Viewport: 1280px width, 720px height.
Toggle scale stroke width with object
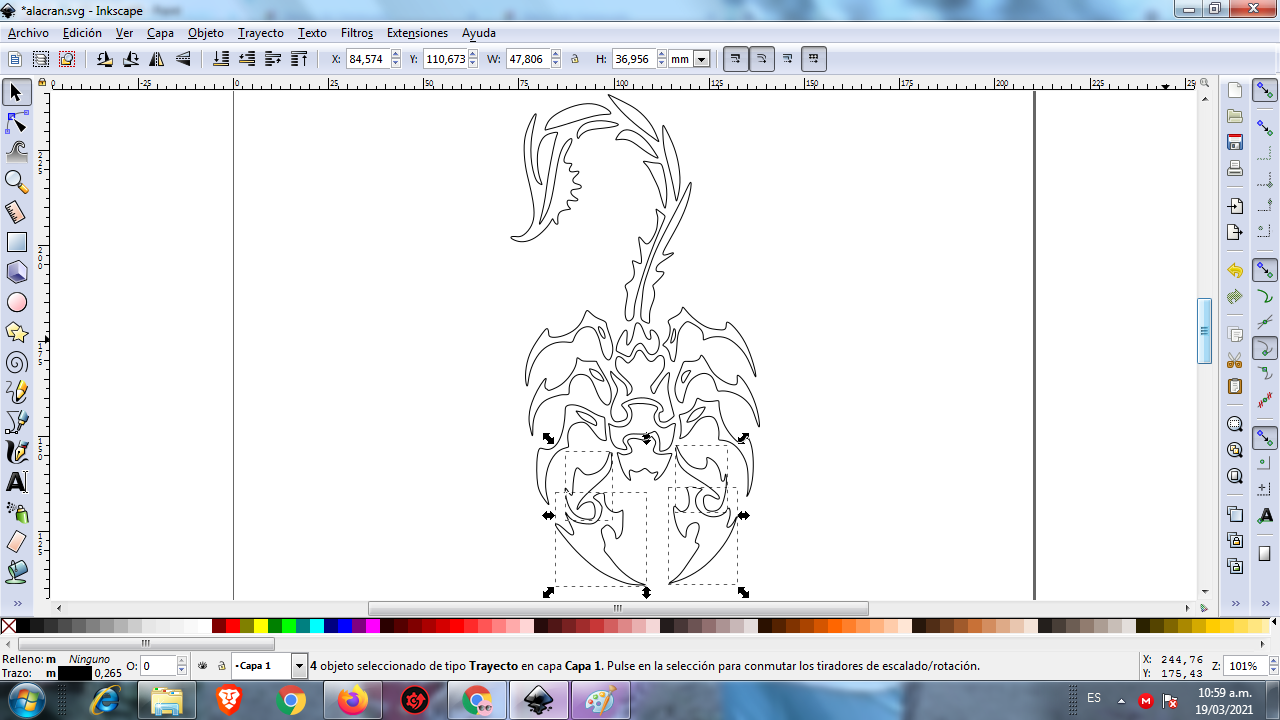click(736, 59)
